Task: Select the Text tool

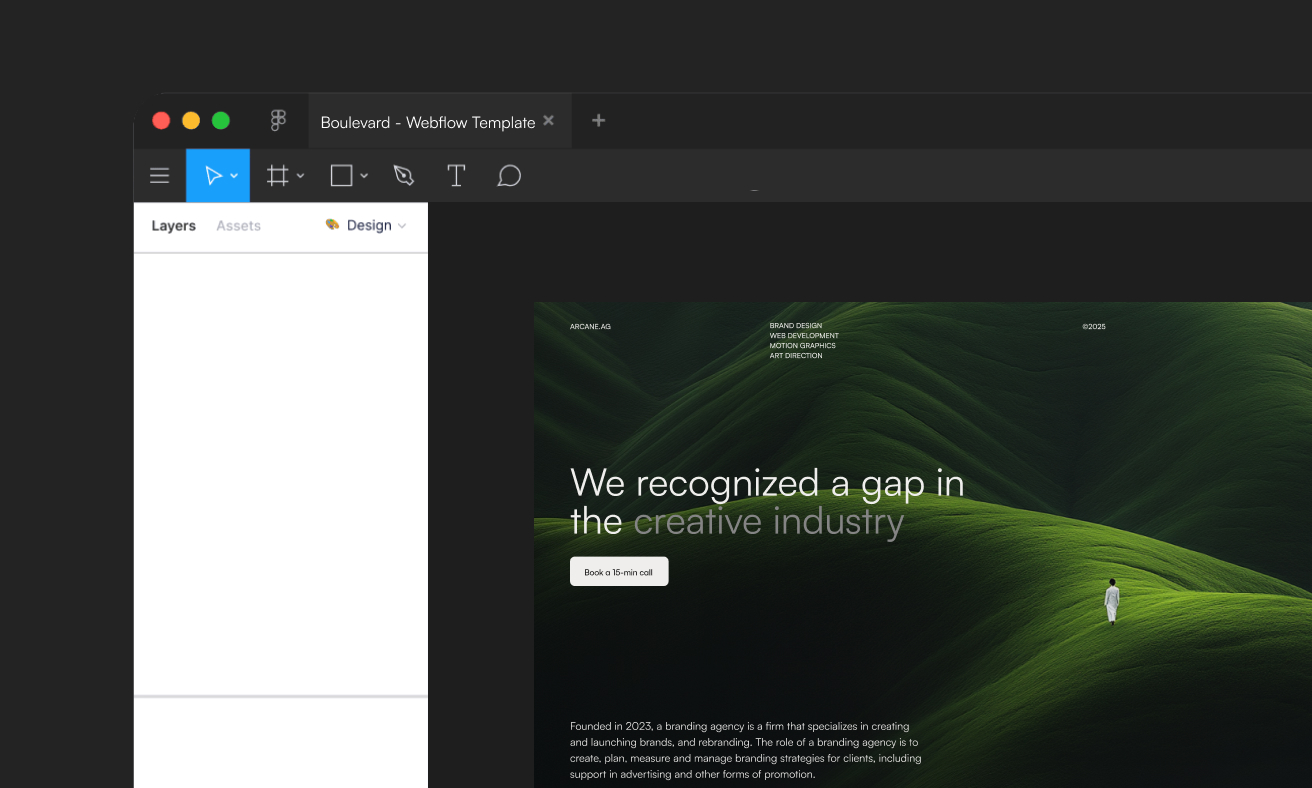Action: (x=456, y=175)
